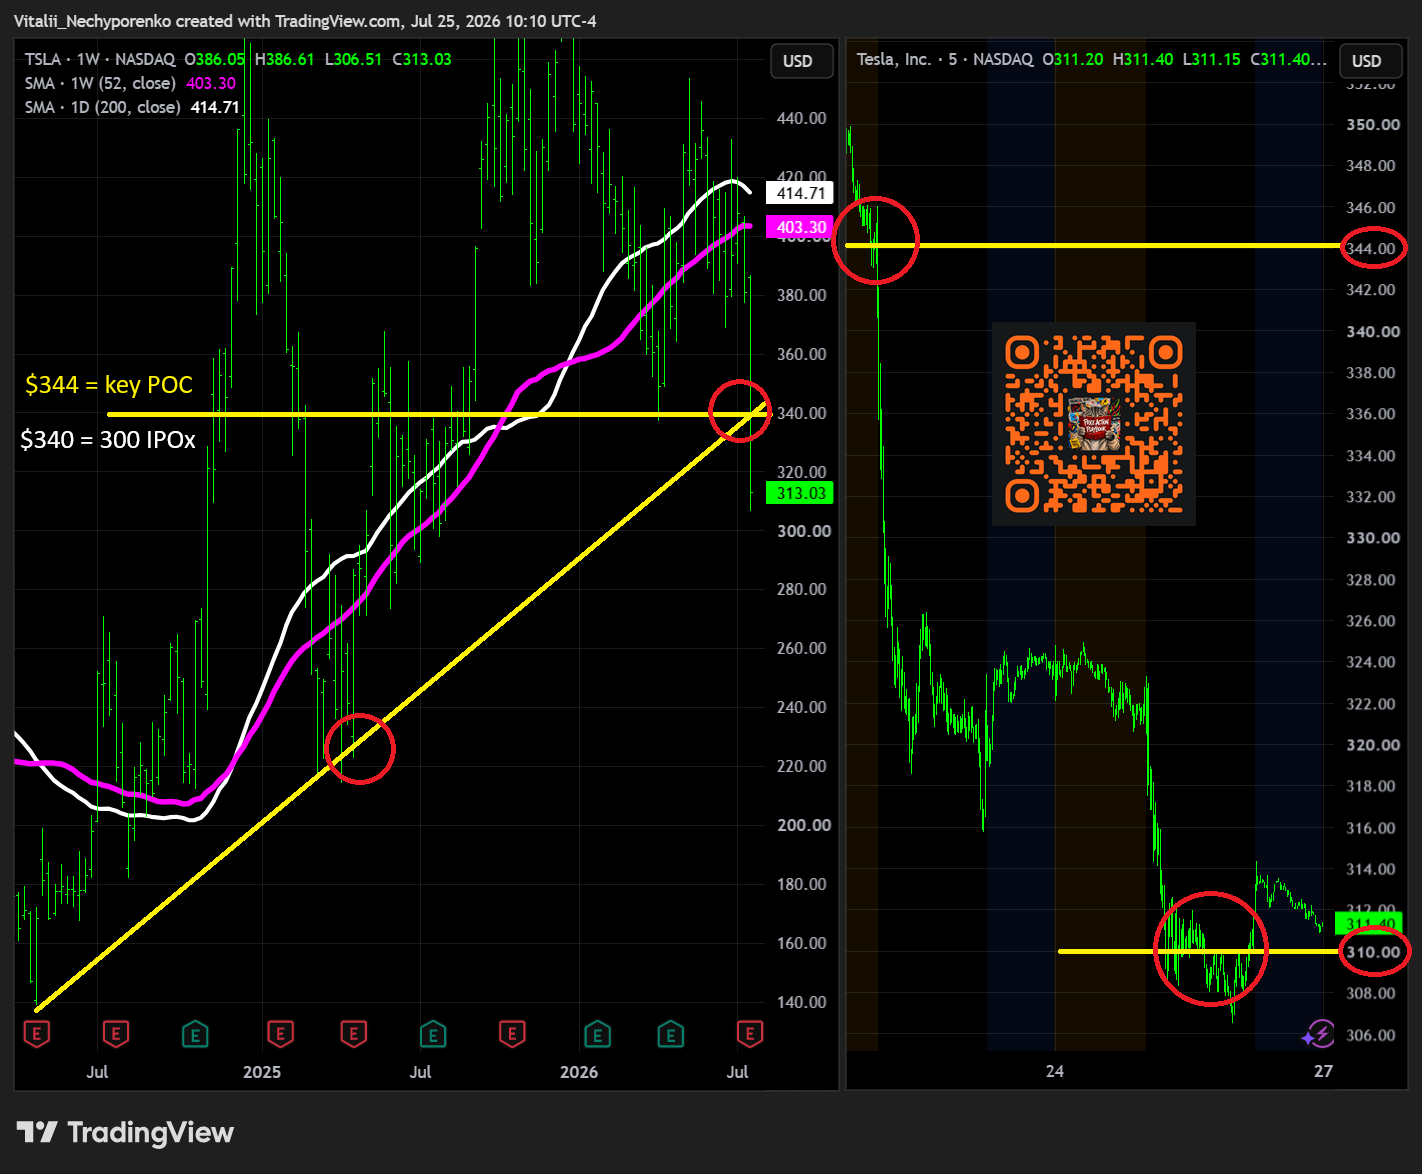Click the 2026 label on the time axis
This screenshot has height=1174, width=1422.
[579, 1072]
